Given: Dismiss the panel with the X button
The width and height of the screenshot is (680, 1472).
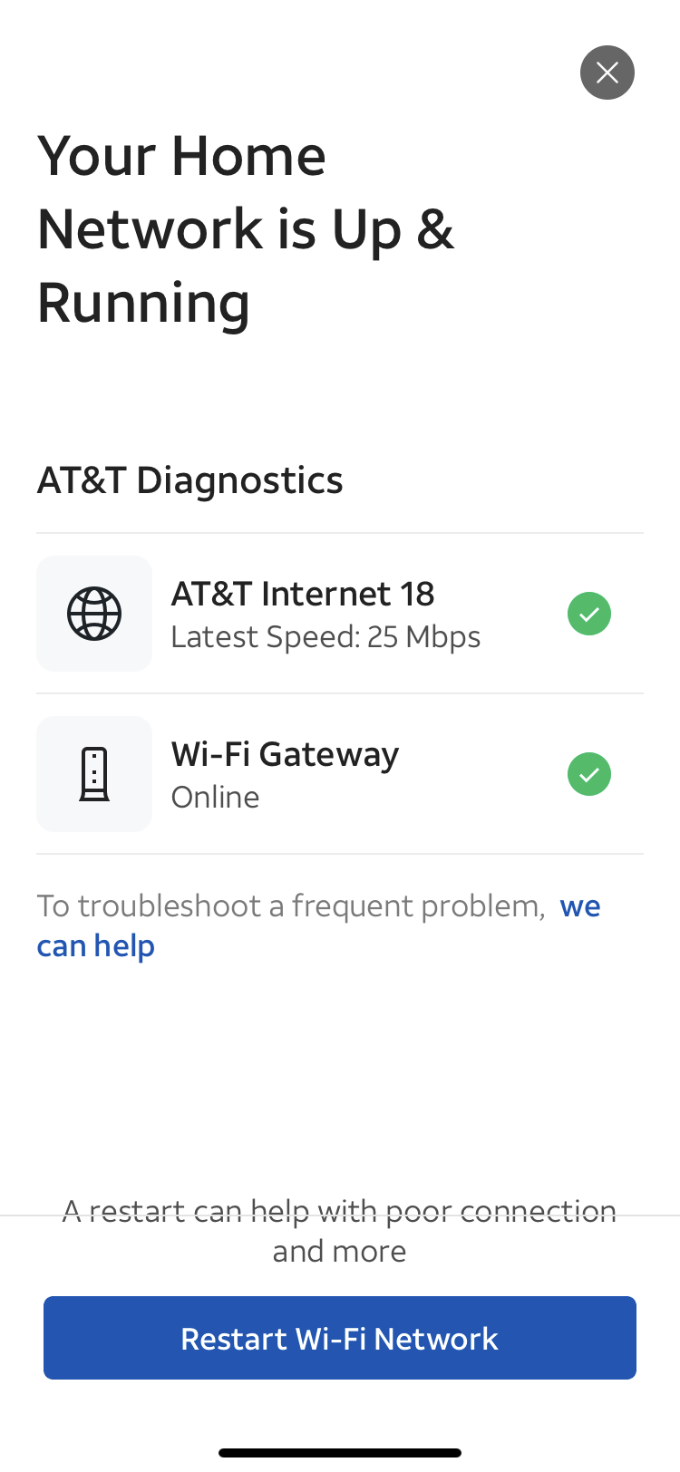Looking at the screenshot, I should click(x=607, y=72).
